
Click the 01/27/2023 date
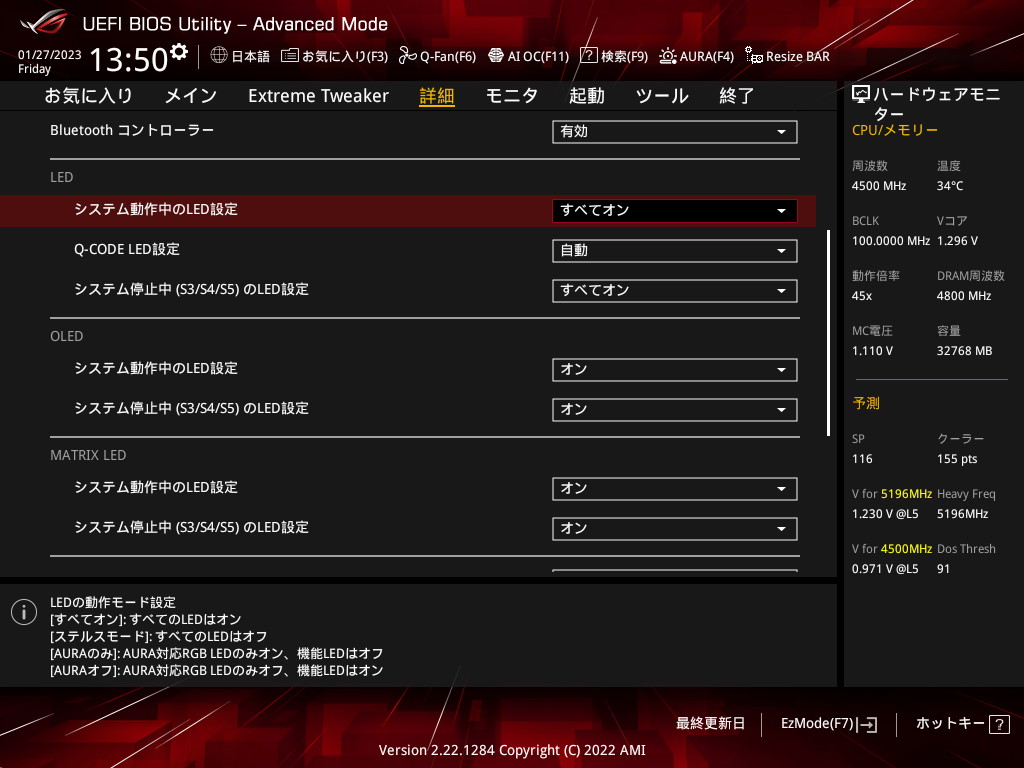50,55
